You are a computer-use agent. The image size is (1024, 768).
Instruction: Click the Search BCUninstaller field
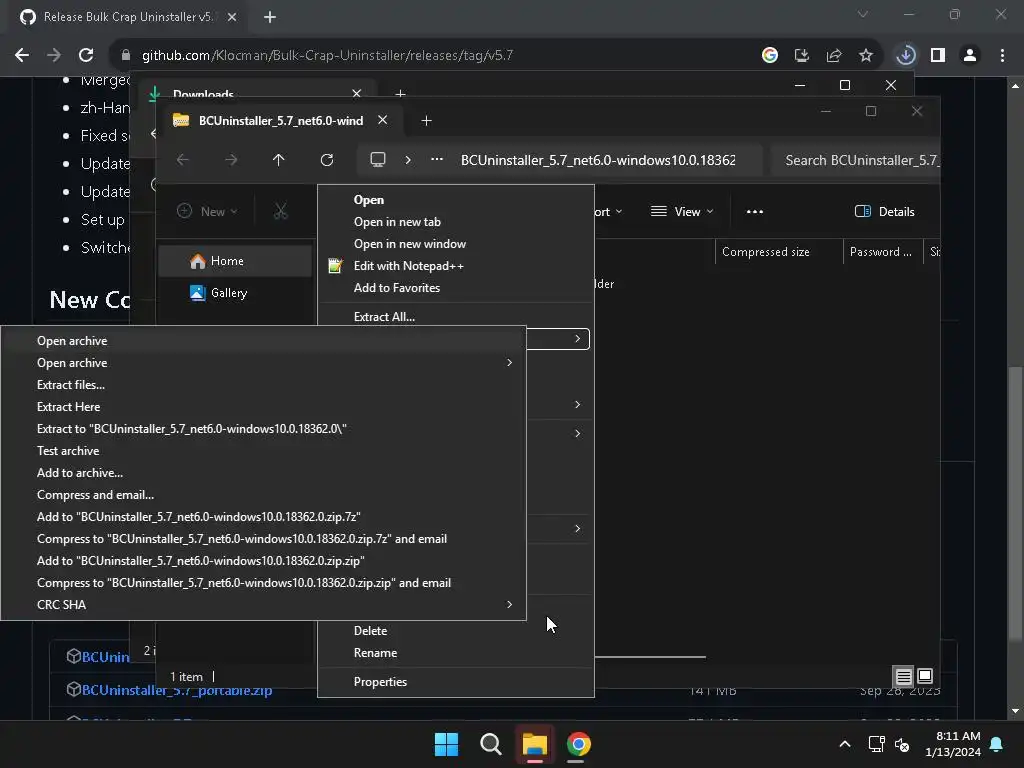pos(856,161)
